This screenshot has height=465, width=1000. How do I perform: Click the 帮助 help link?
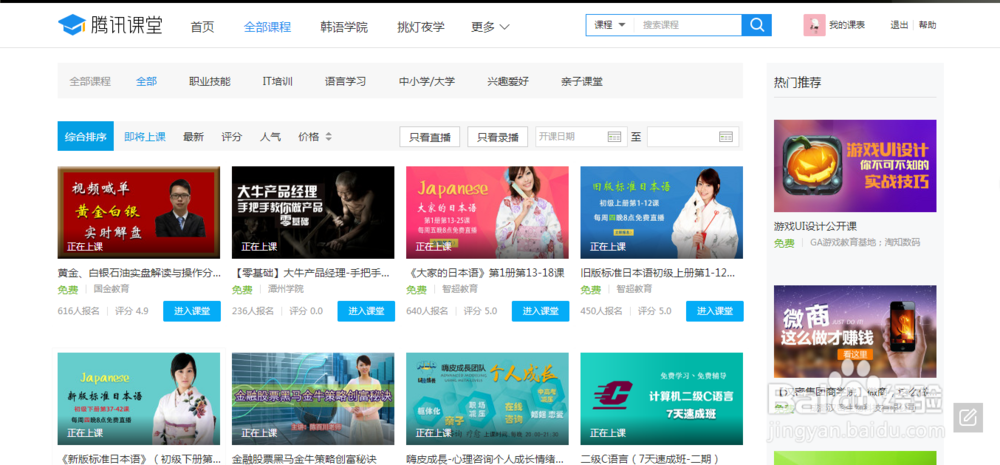click(x=927, y=25)
